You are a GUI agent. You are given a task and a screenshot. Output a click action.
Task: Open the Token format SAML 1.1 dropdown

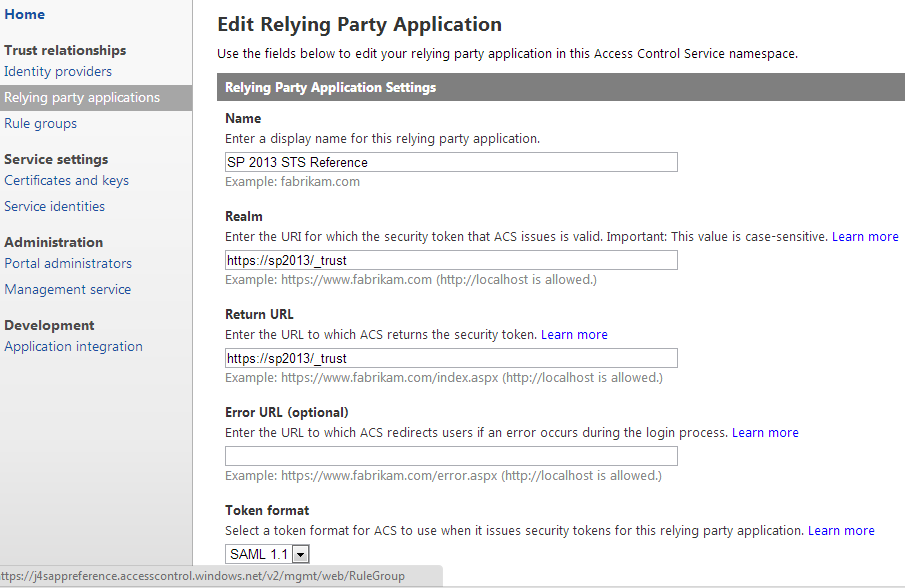pos(267,555)
